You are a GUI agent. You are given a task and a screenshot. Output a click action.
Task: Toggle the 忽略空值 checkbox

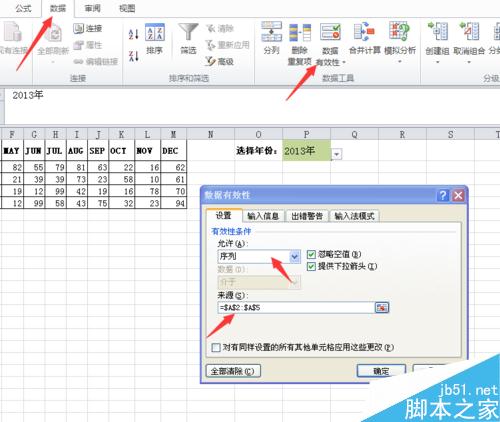coord(311,255)
